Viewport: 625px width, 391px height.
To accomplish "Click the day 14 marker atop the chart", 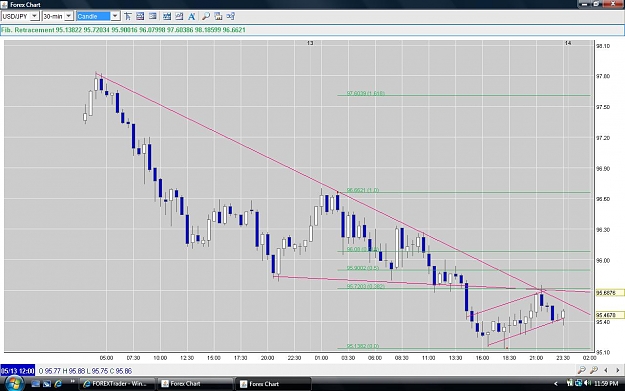I will point(568,43).
